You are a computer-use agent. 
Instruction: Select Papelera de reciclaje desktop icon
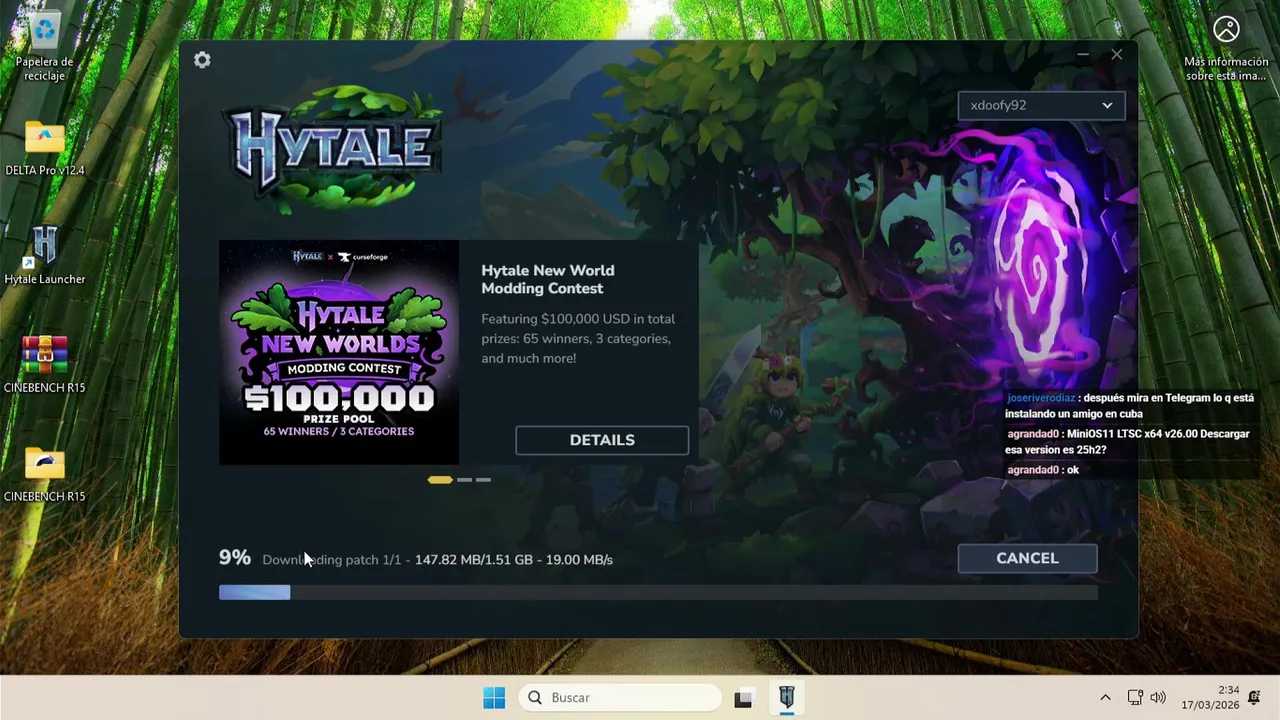(45, 47)
